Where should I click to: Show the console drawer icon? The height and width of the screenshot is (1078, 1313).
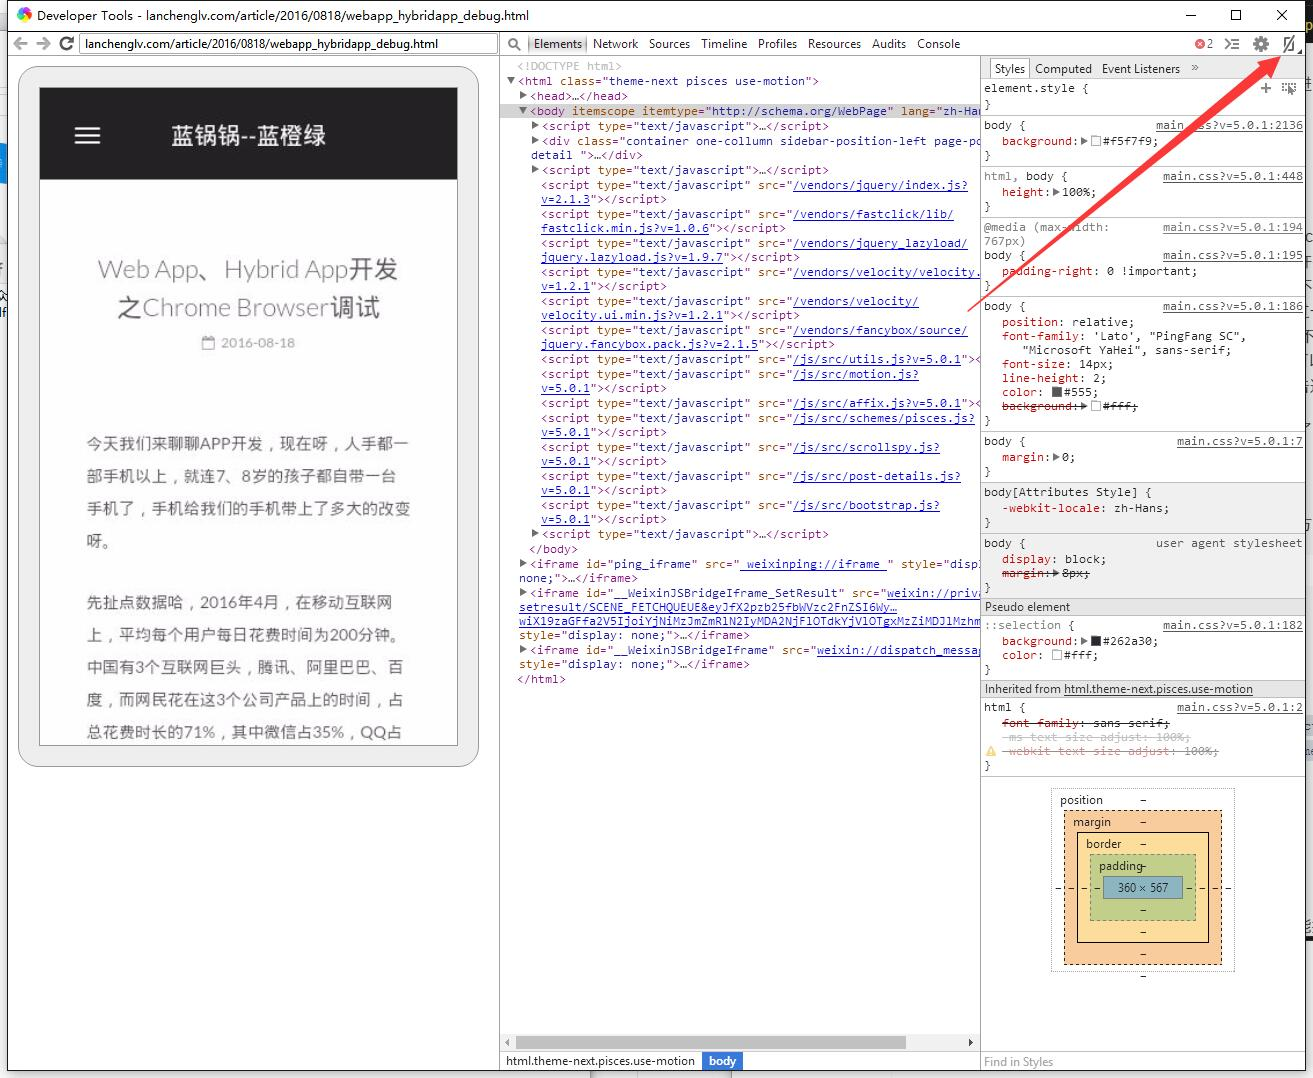pos(1232,44)
